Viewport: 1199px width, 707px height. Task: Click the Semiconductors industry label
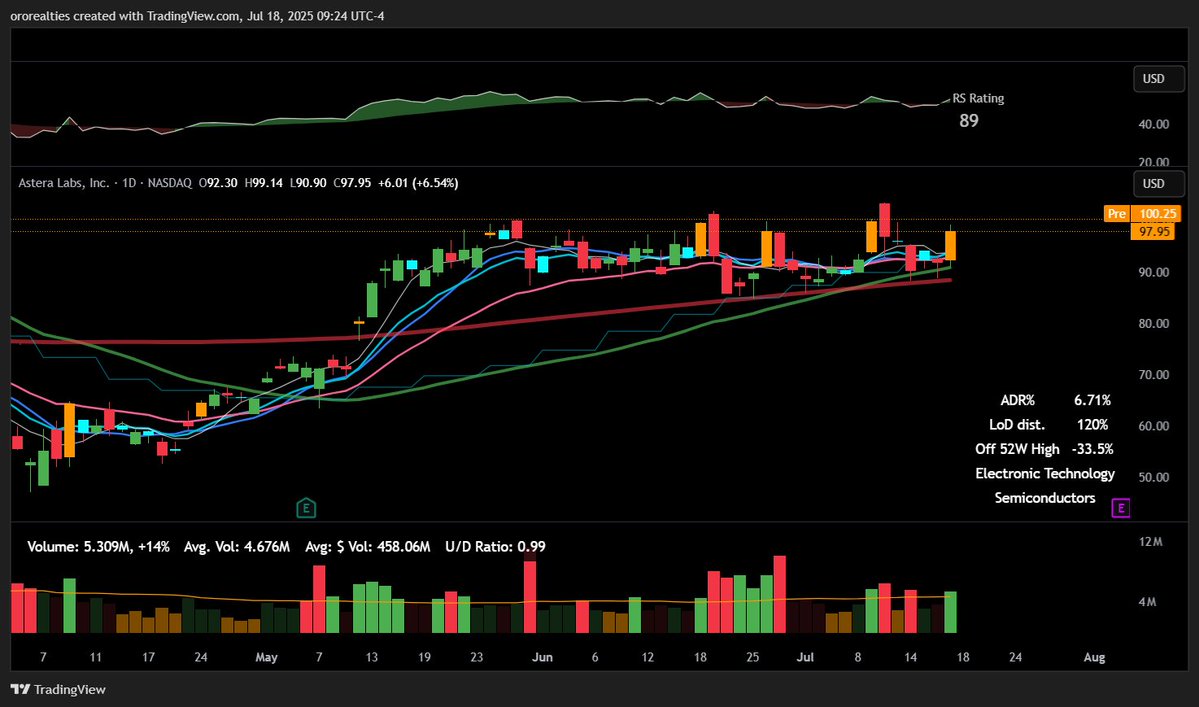point(1045,498)
